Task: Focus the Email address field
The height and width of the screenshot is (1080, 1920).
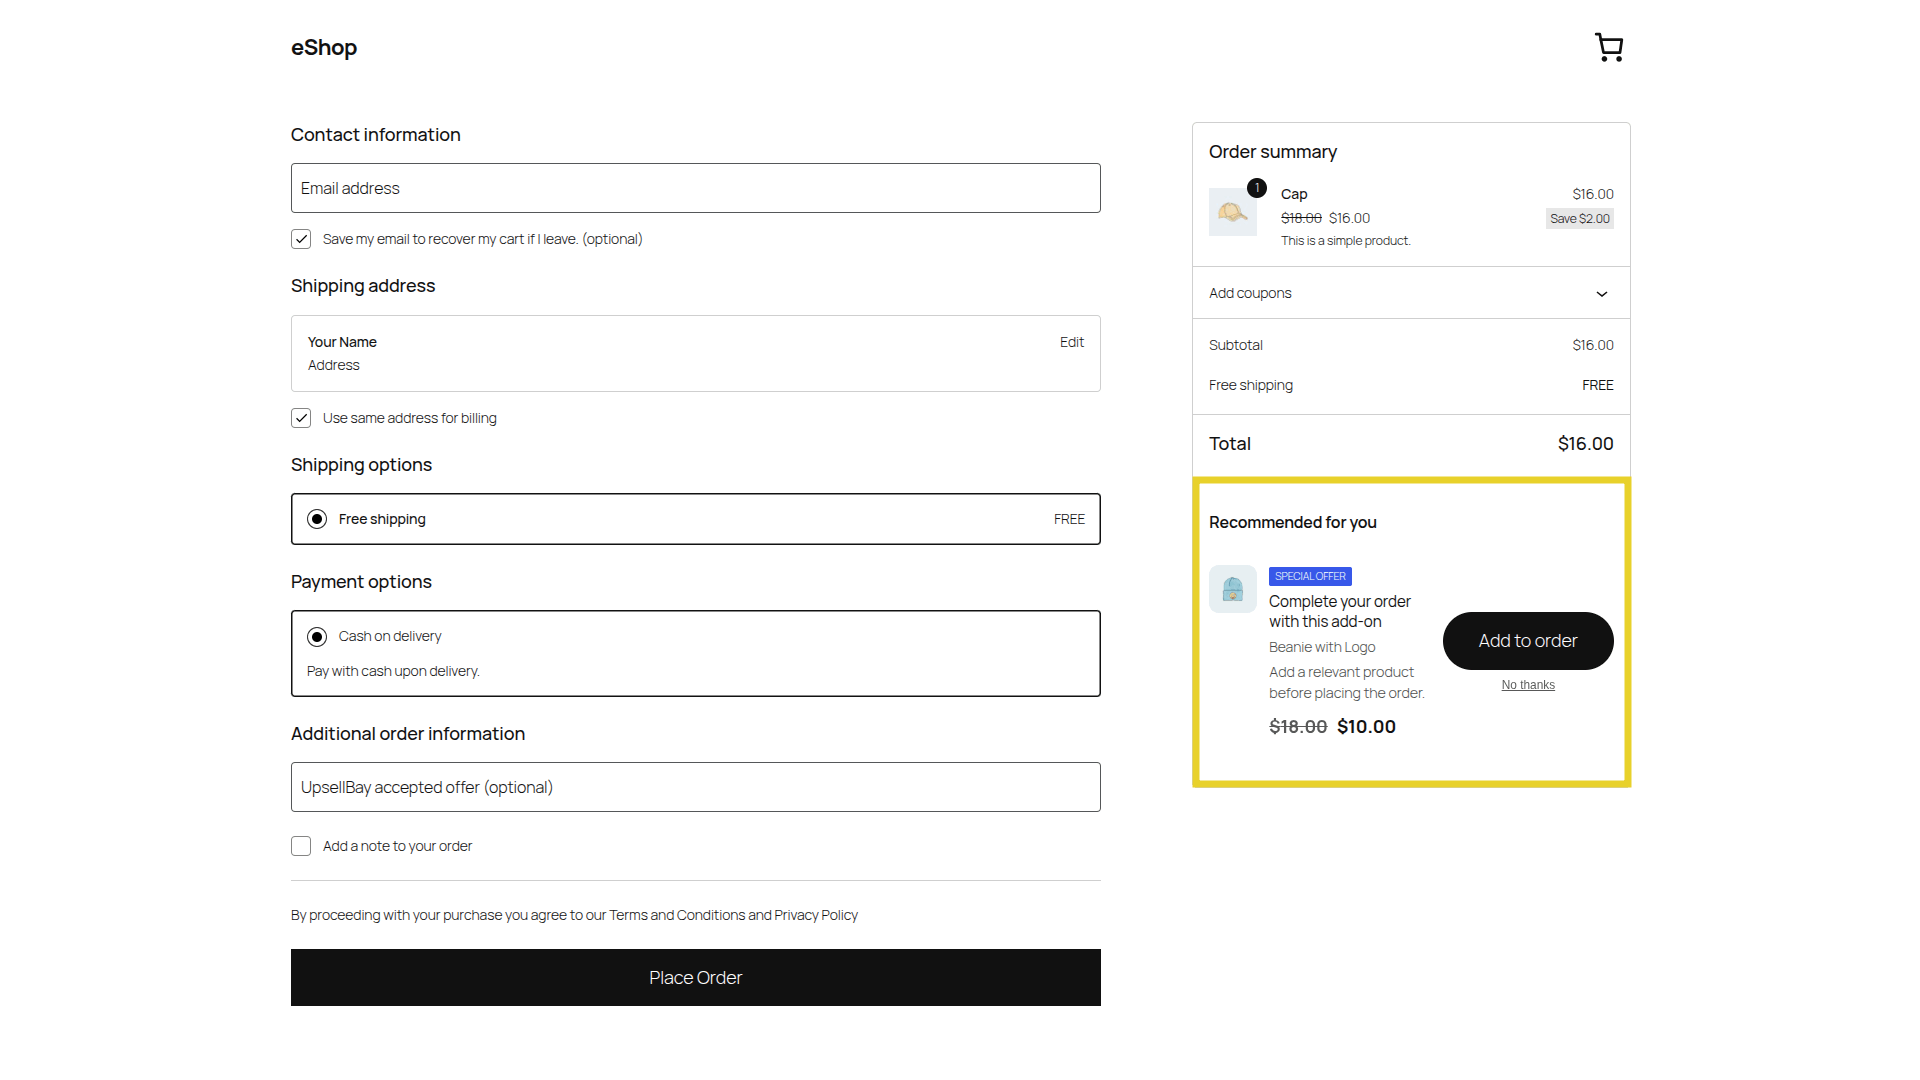Action: click(x=696, y=188)
